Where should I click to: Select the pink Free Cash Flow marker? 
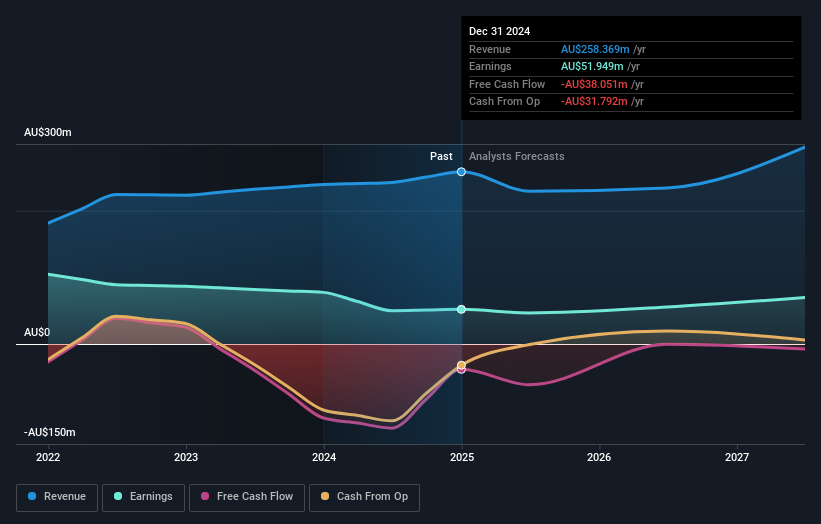point(461,370)
